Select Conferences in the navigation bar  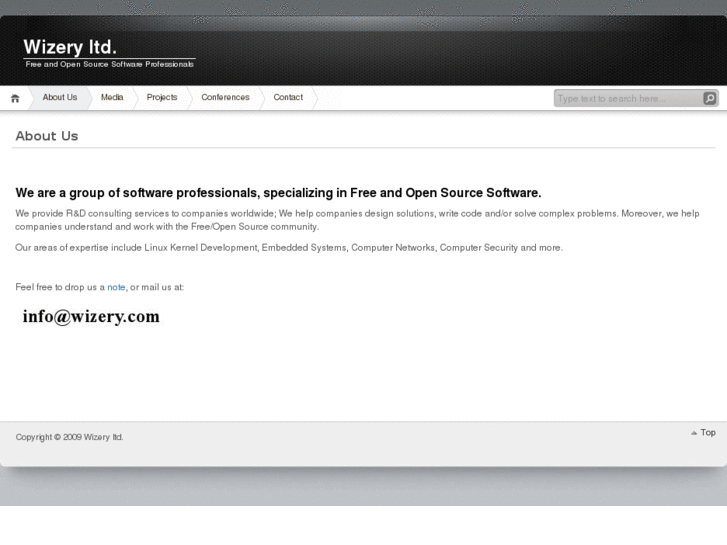(x=225, y=97)
